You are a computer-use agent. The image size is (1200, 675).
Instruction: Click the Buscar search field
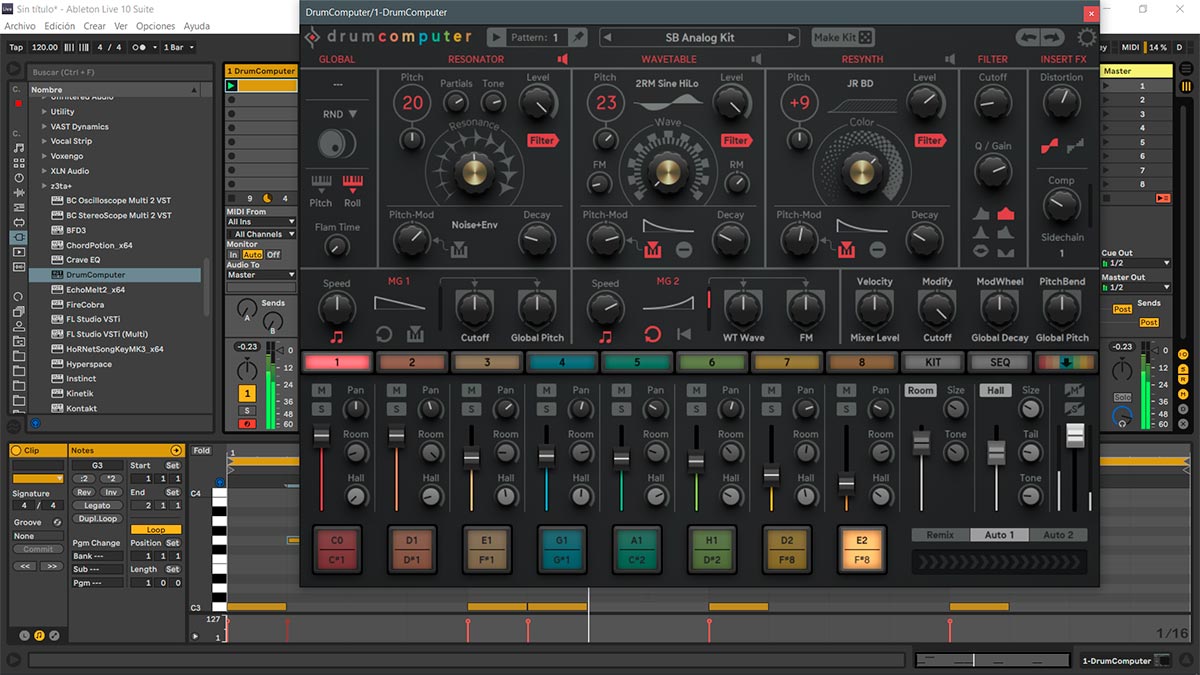coord(118,72)
